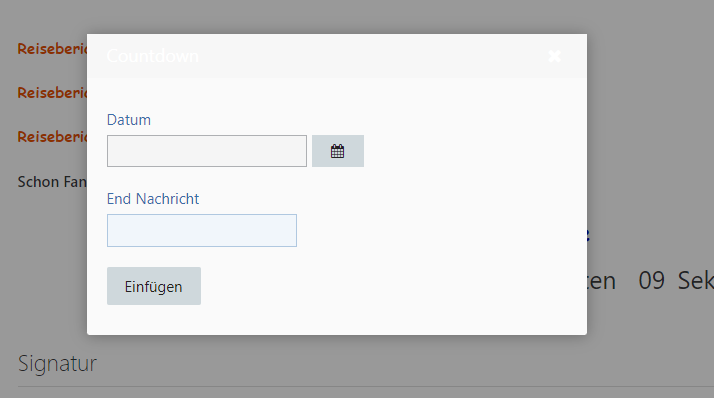Close the Countdown dialog with the X
This screenshot has width=714, height=398.
tap(555, 56)
